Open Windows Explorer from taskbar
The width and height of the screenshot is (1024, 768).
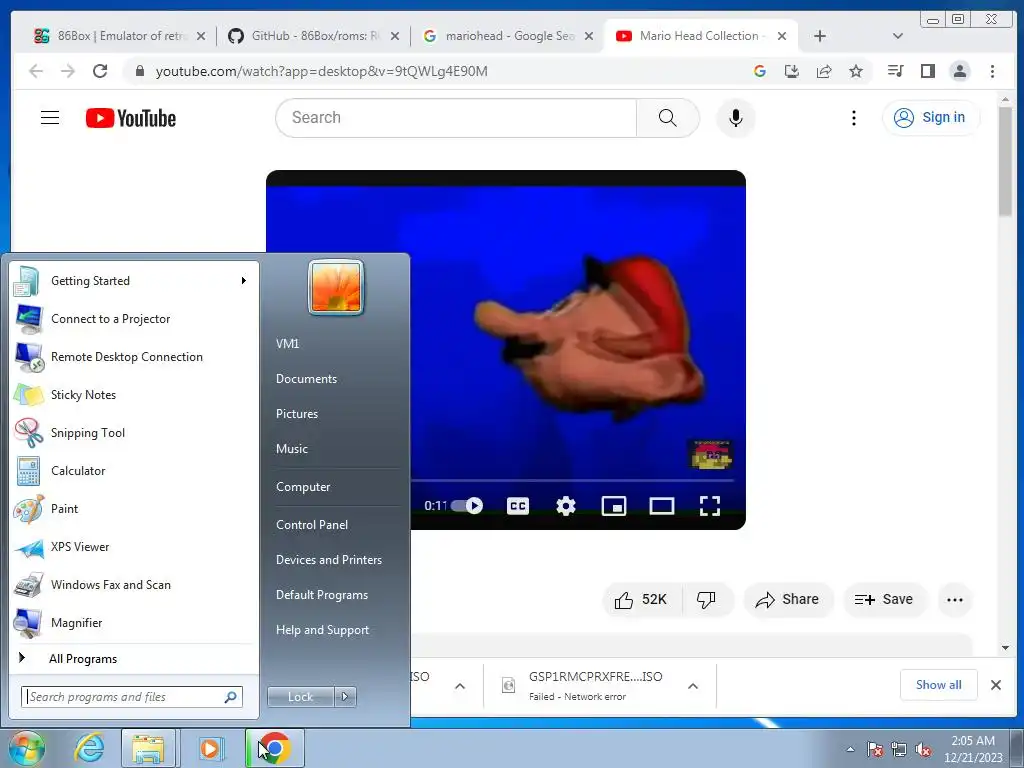point(148,748)
